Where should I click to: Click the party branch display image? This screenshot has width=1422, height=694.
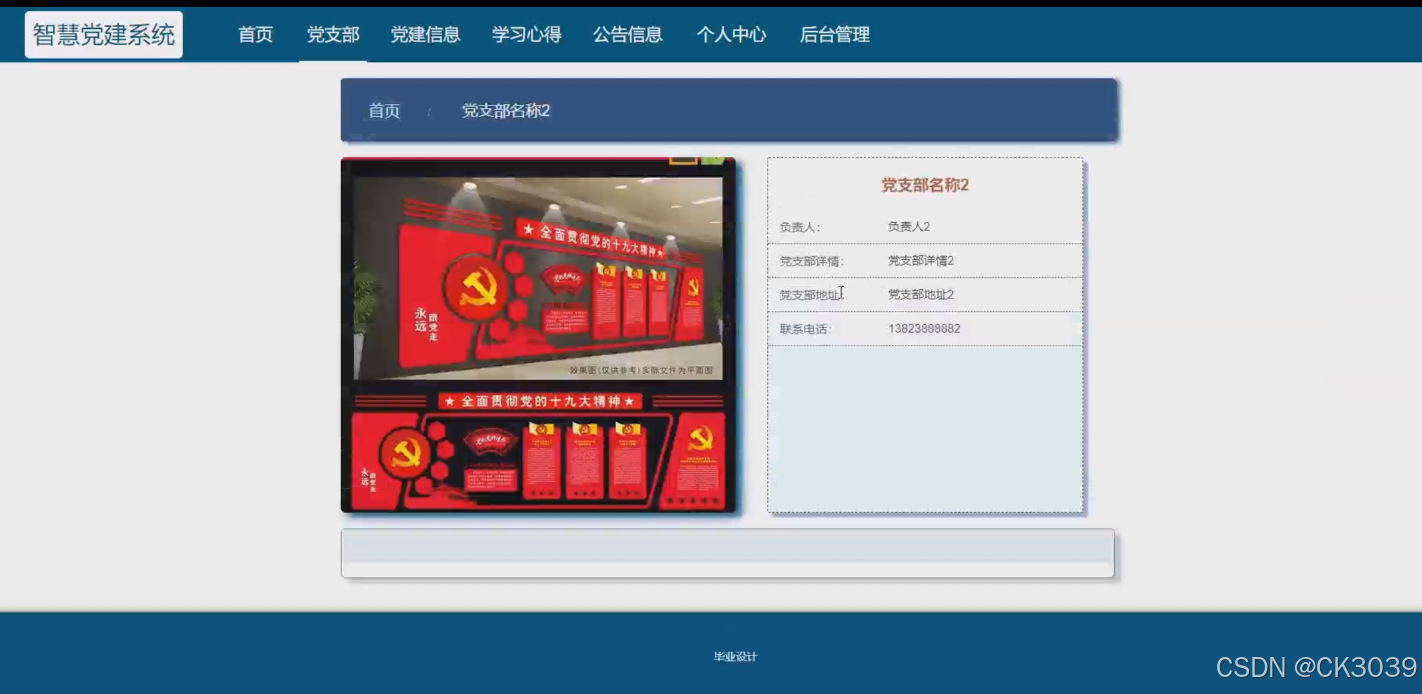pyautogui.click(x=538, y=335)
